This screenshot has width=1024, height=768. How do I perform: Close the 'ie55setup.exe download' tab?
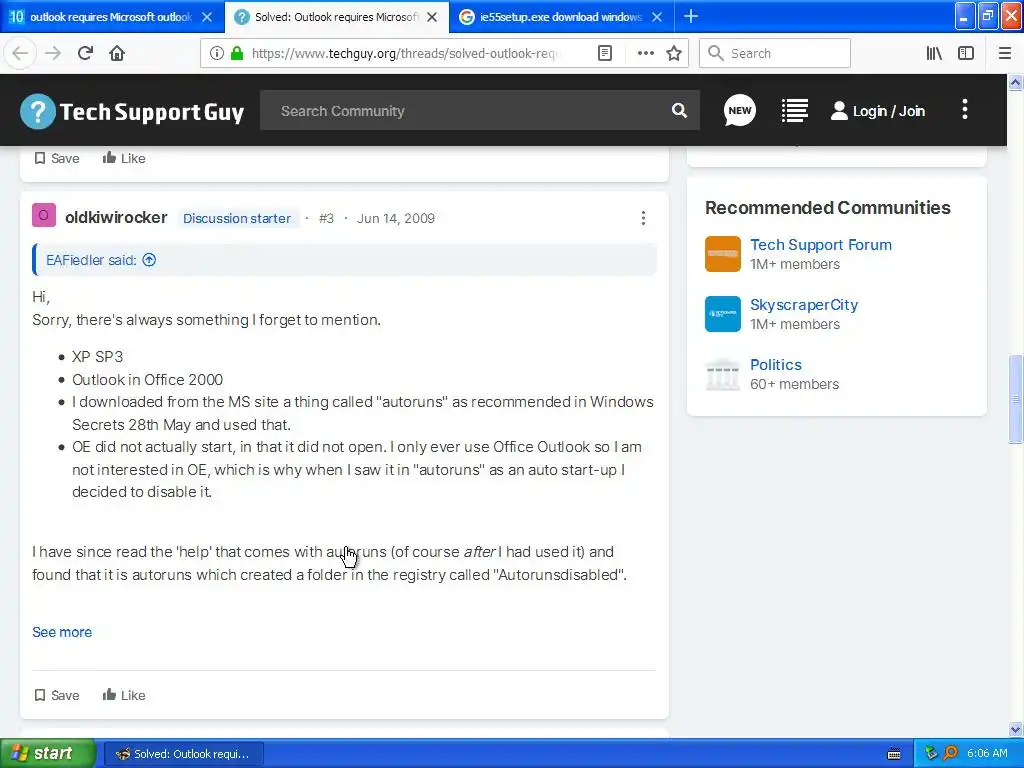click(x=658, y=17)
